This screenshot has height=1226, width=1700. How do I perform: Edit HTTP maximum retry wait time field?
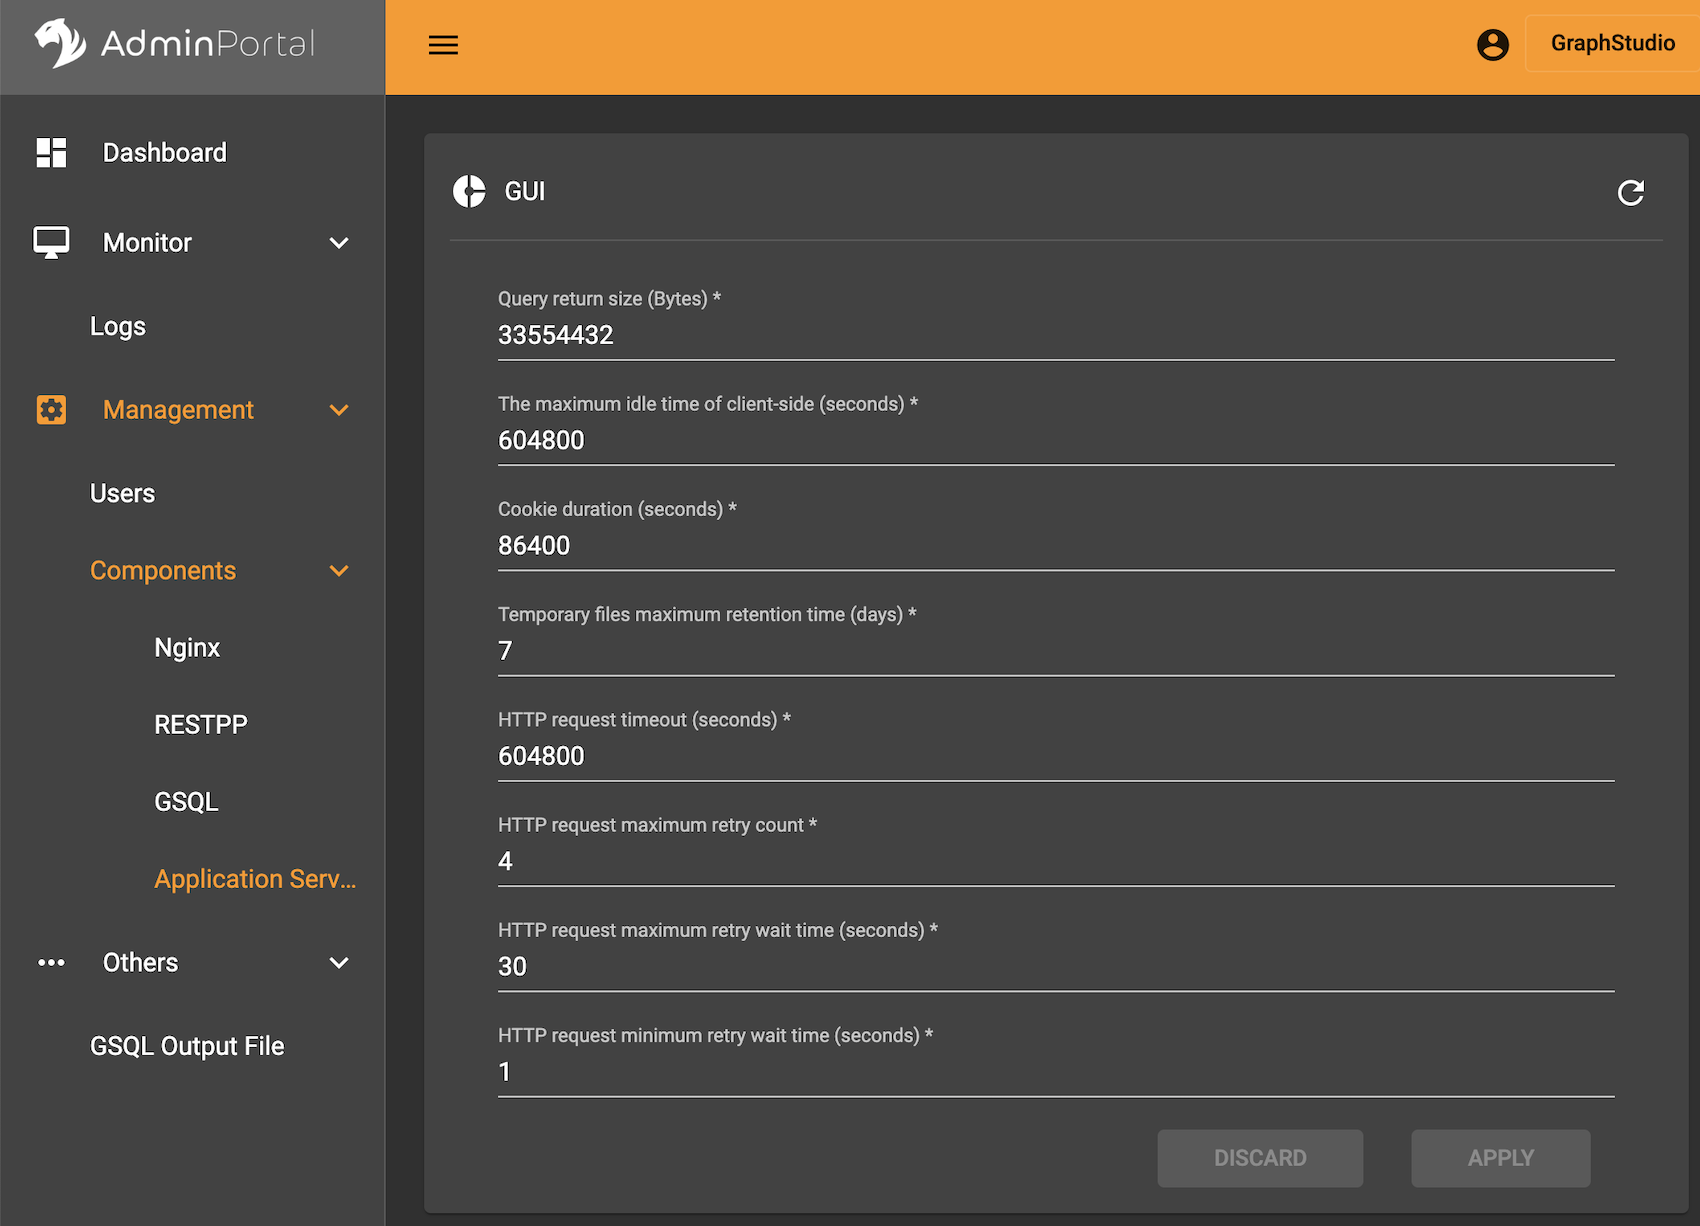(1056, 966)
